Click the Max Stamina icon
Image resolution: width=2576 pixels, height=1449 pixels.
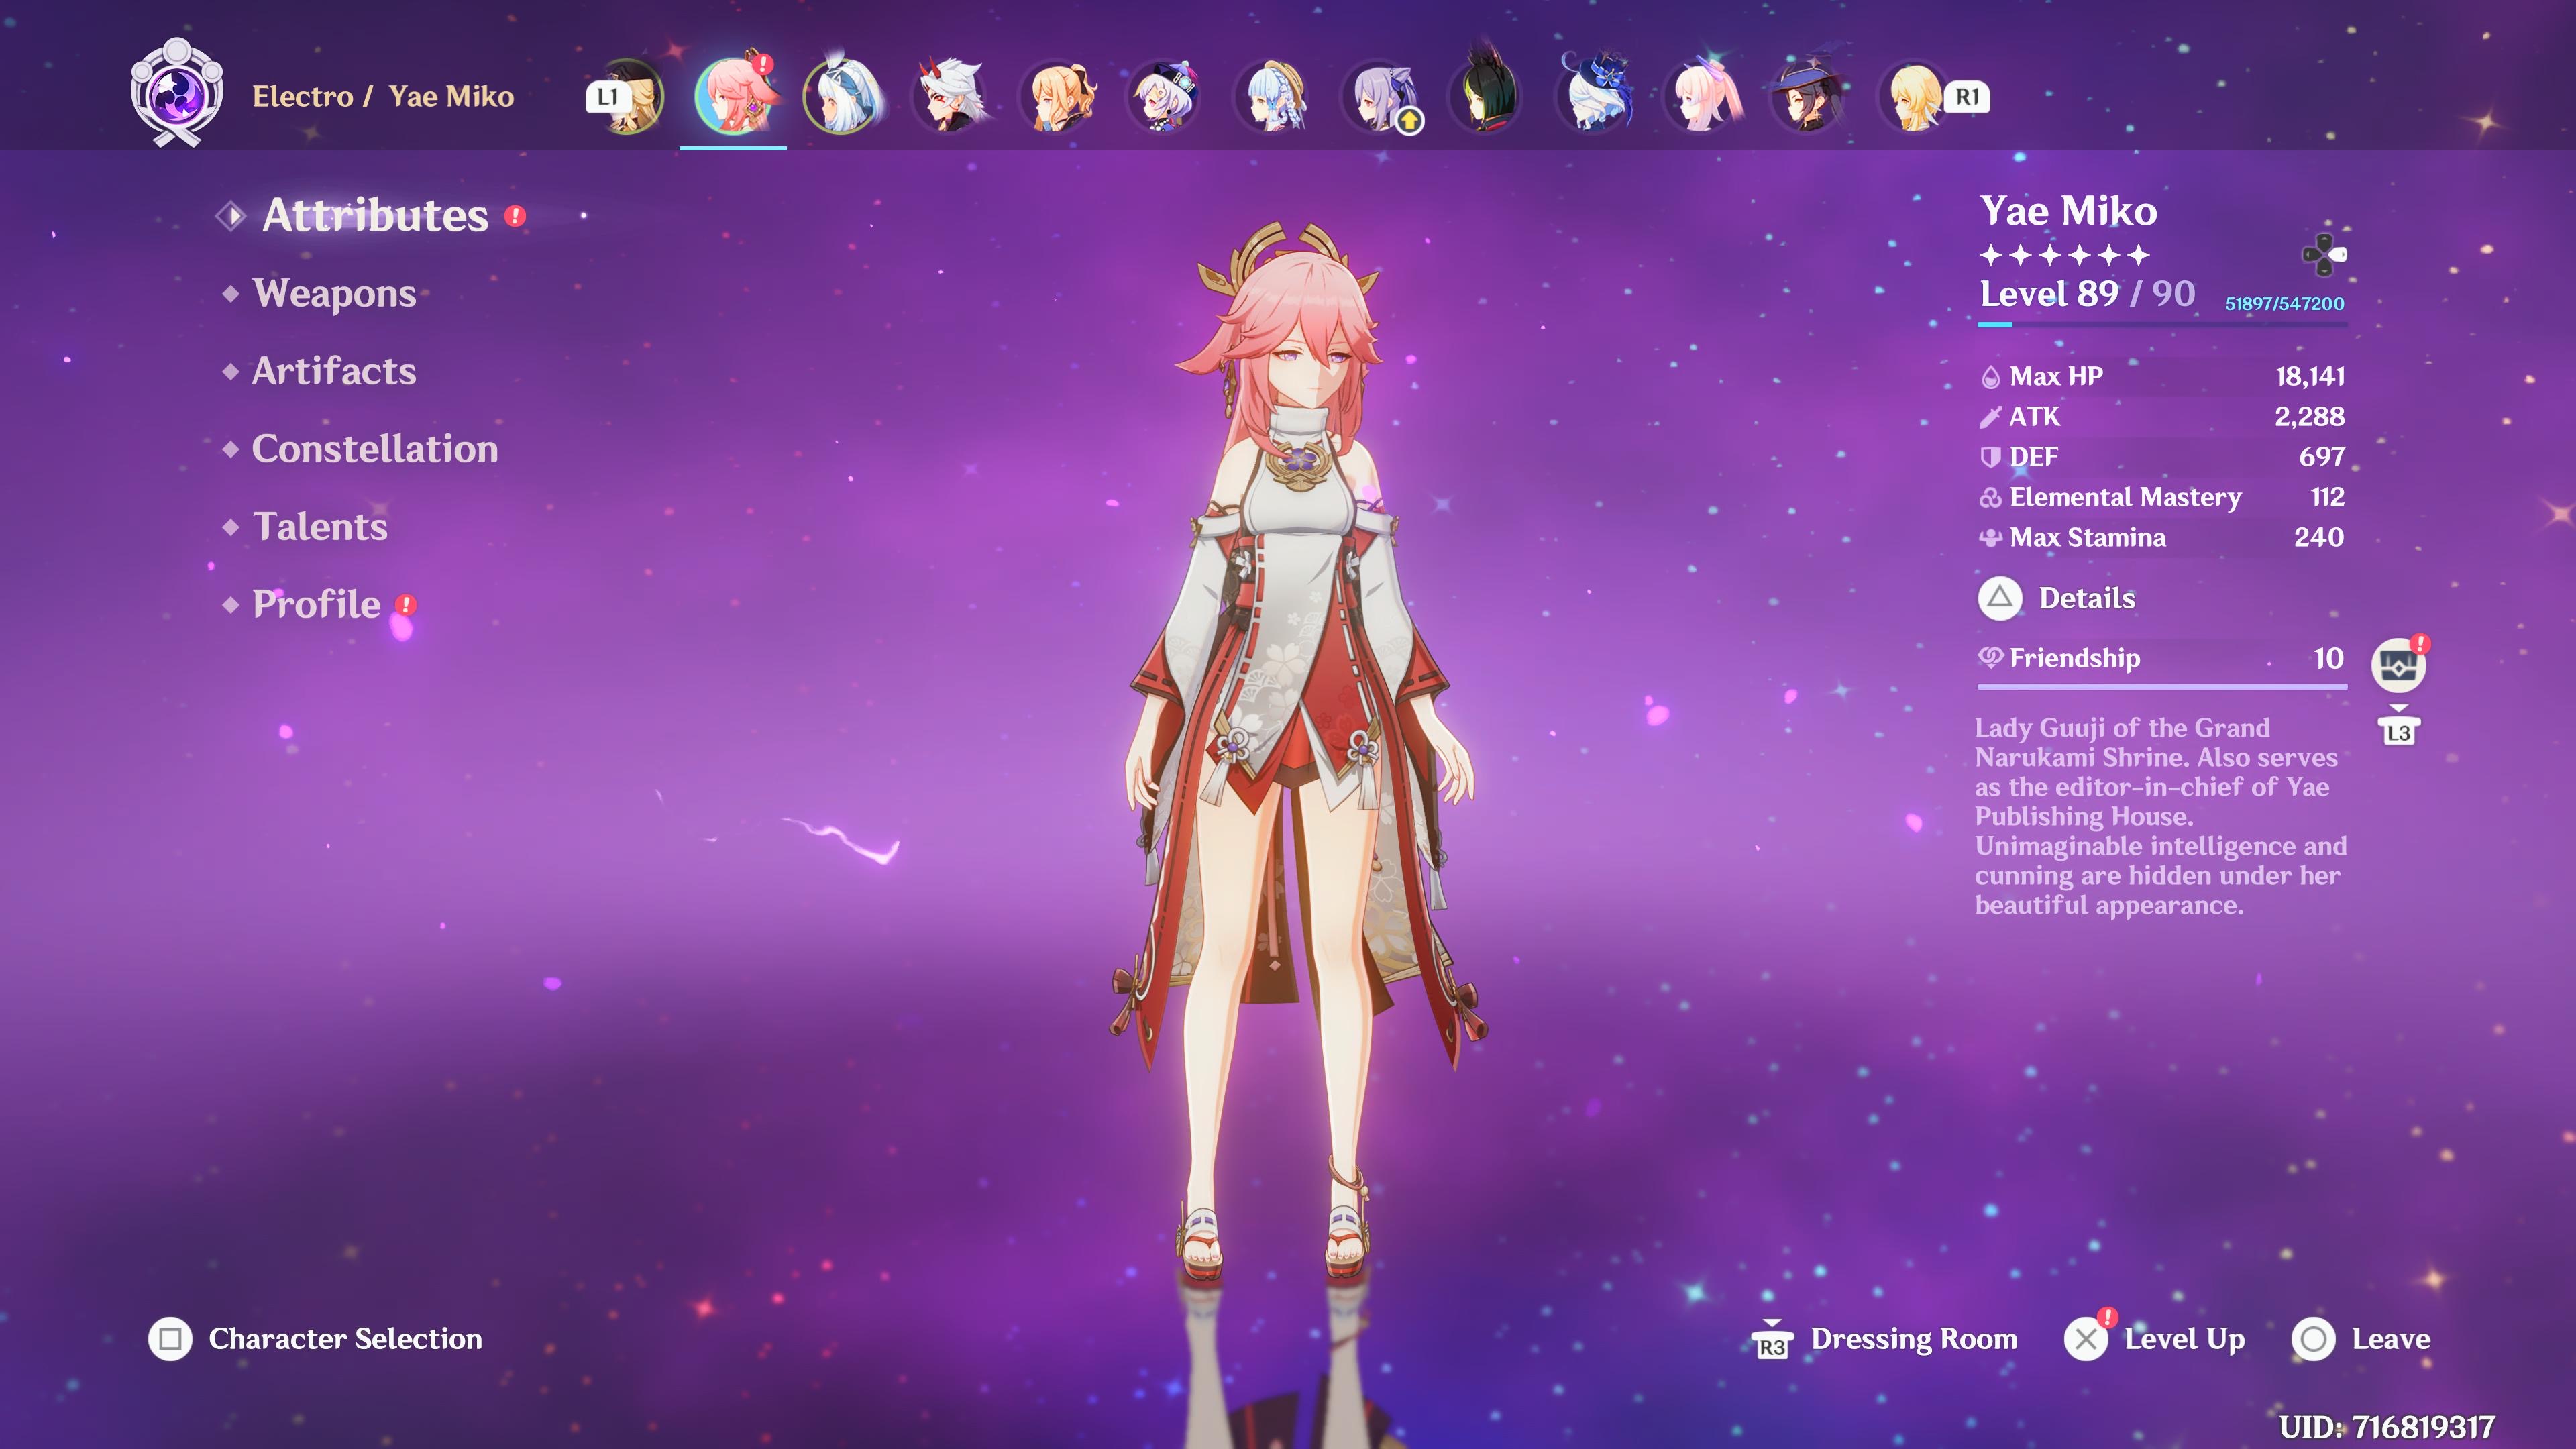point(1990,538)
